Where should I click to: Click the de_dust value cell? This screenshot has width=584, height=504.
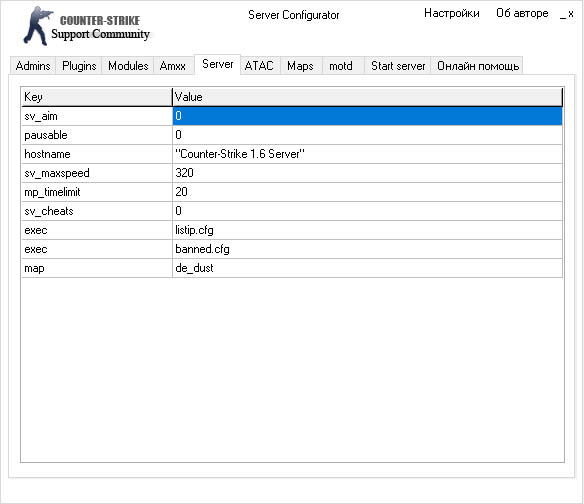click(x=368, y=268)
